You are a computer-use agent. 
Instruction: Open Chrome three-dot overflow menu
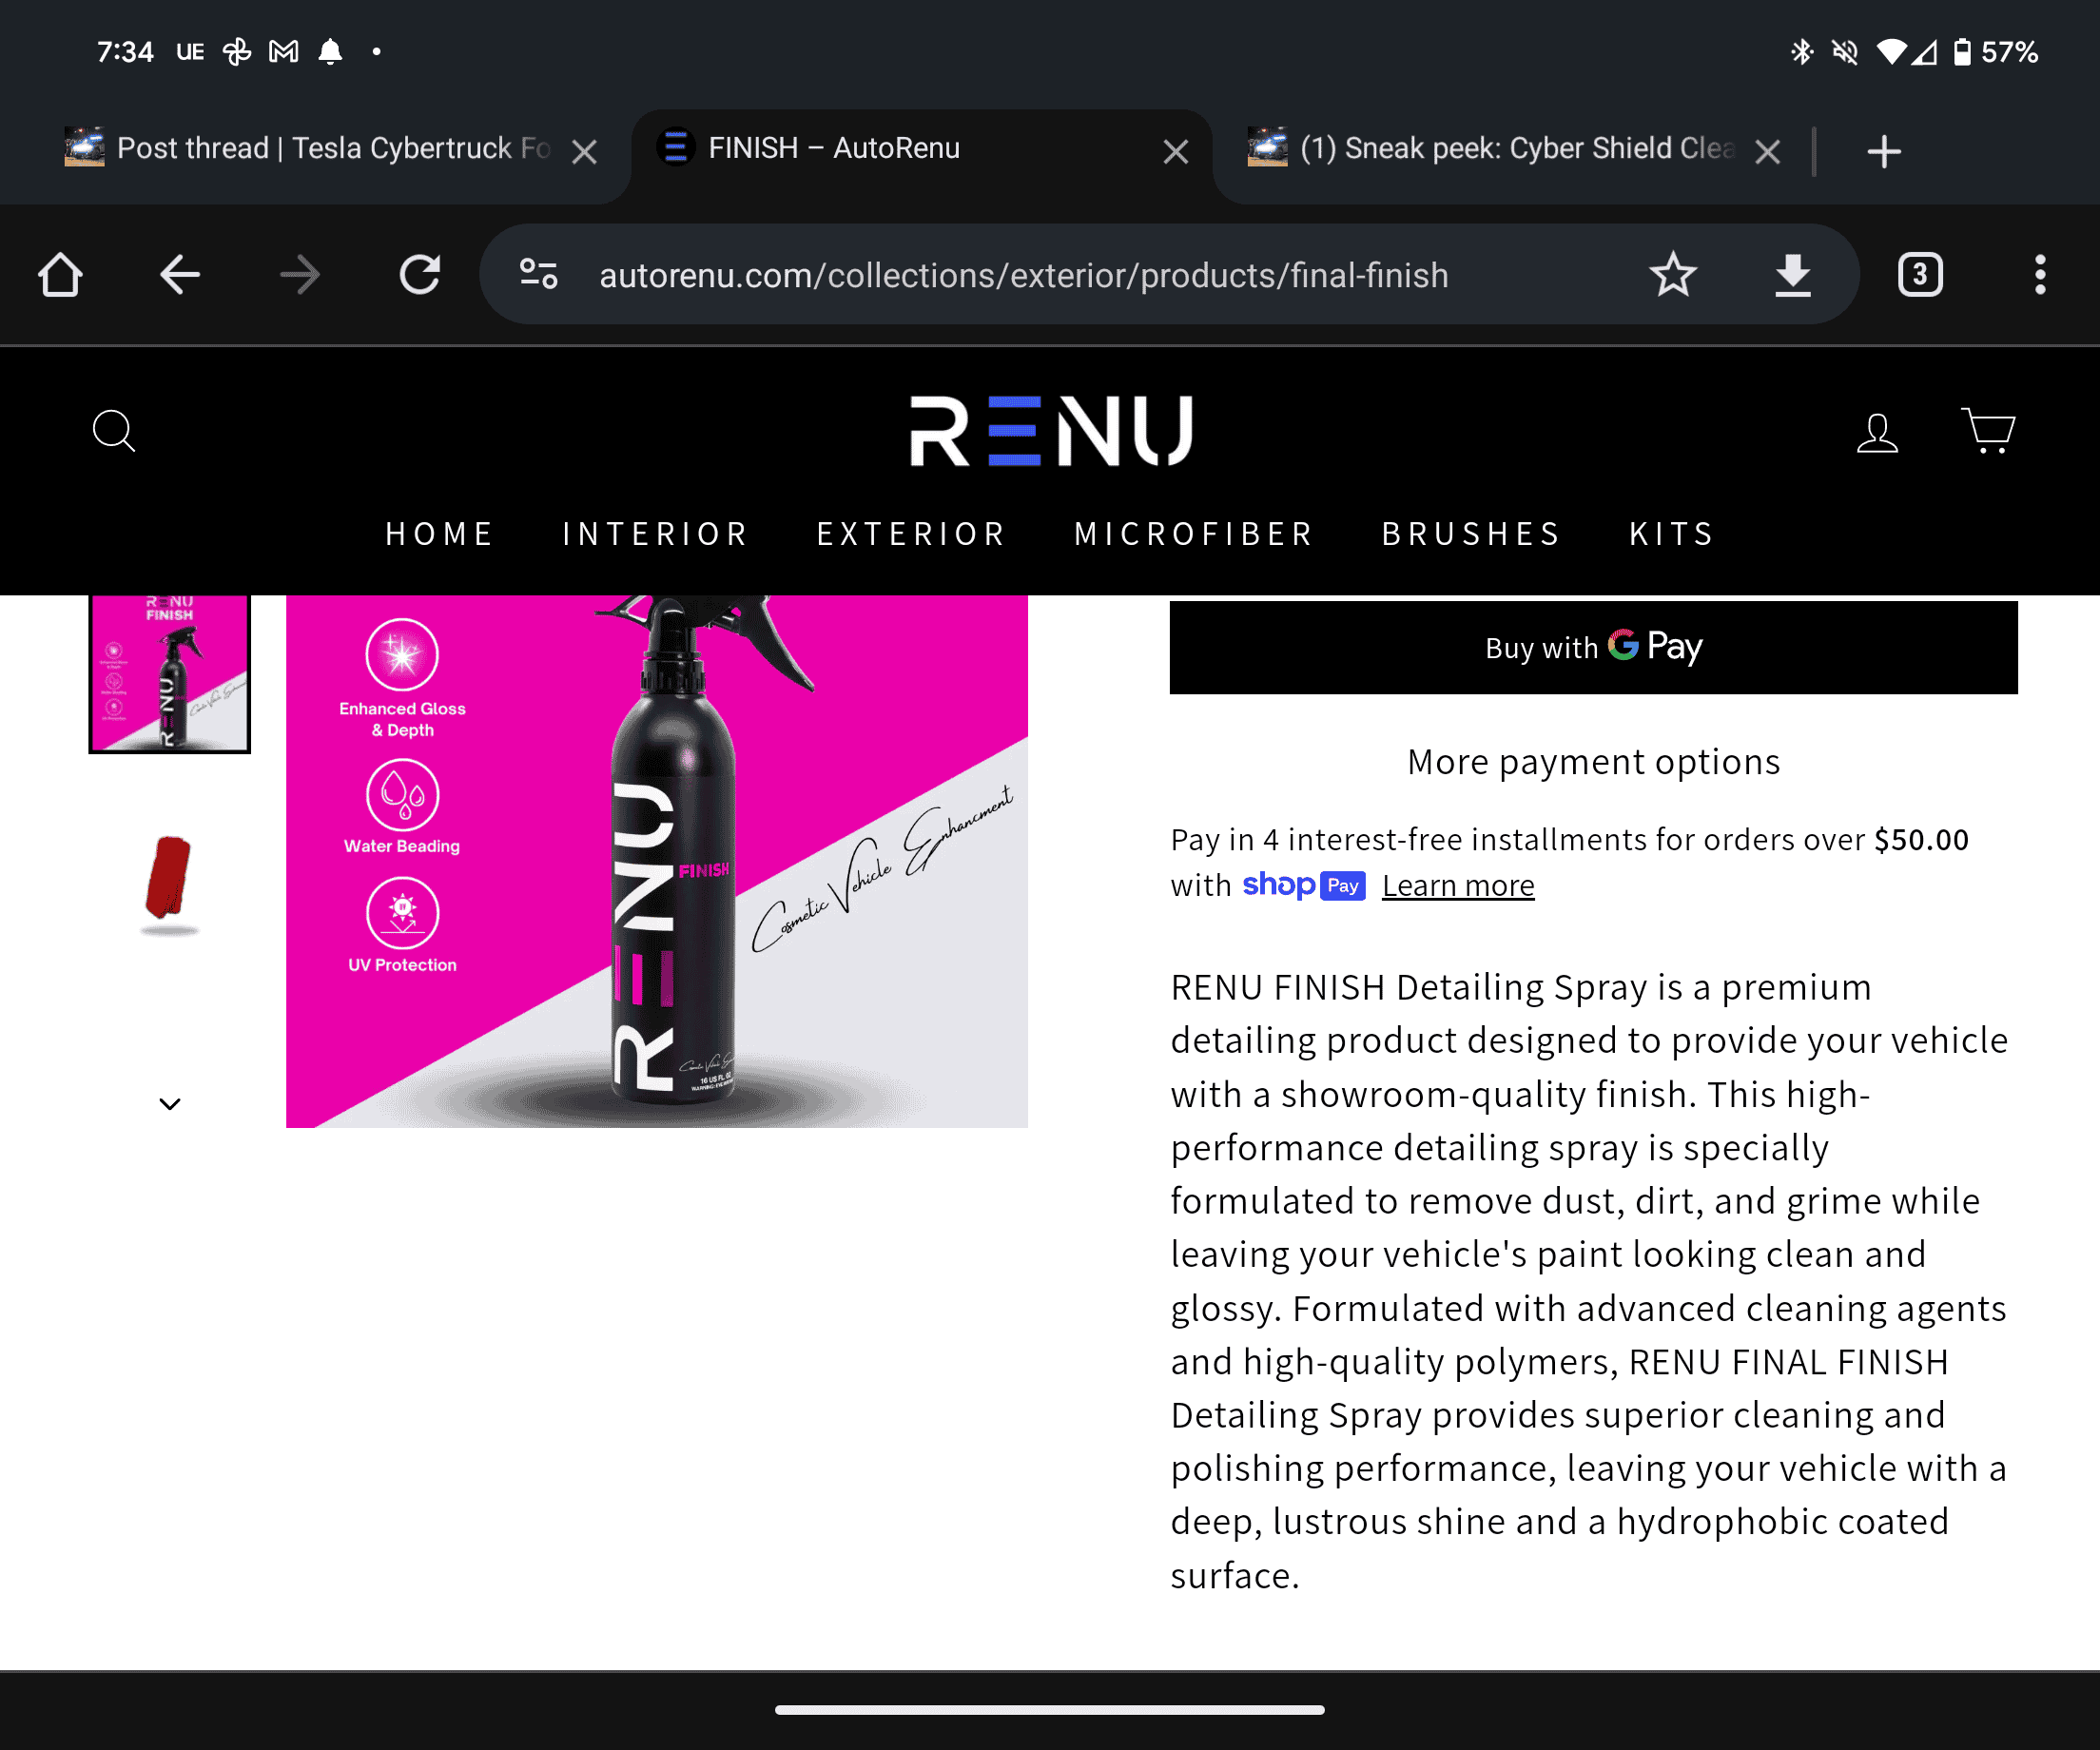coord(2040,274)
